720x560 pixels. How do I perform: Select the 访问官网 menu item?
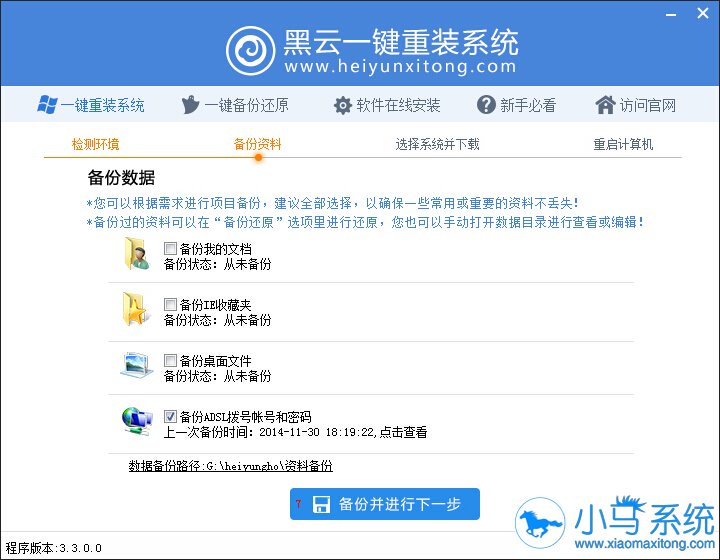click(x=636, y=105)
